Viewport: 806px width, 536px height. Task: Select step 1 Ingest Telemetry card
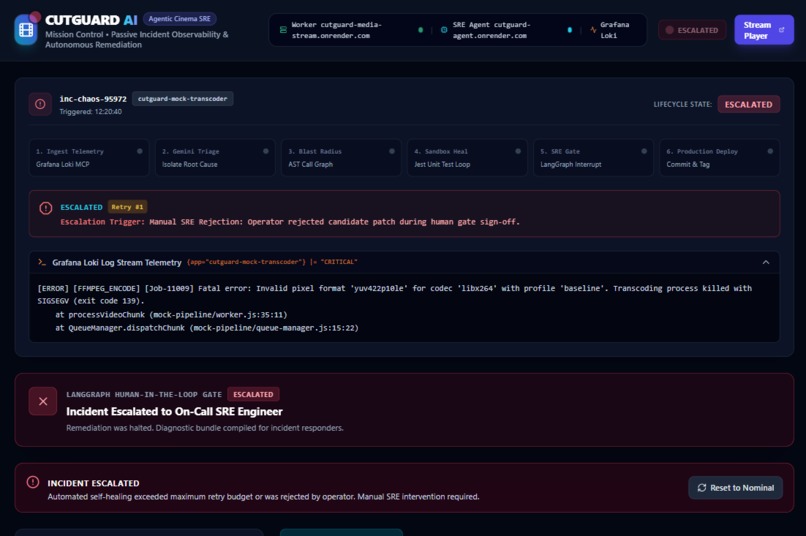[x=89, y=158]
